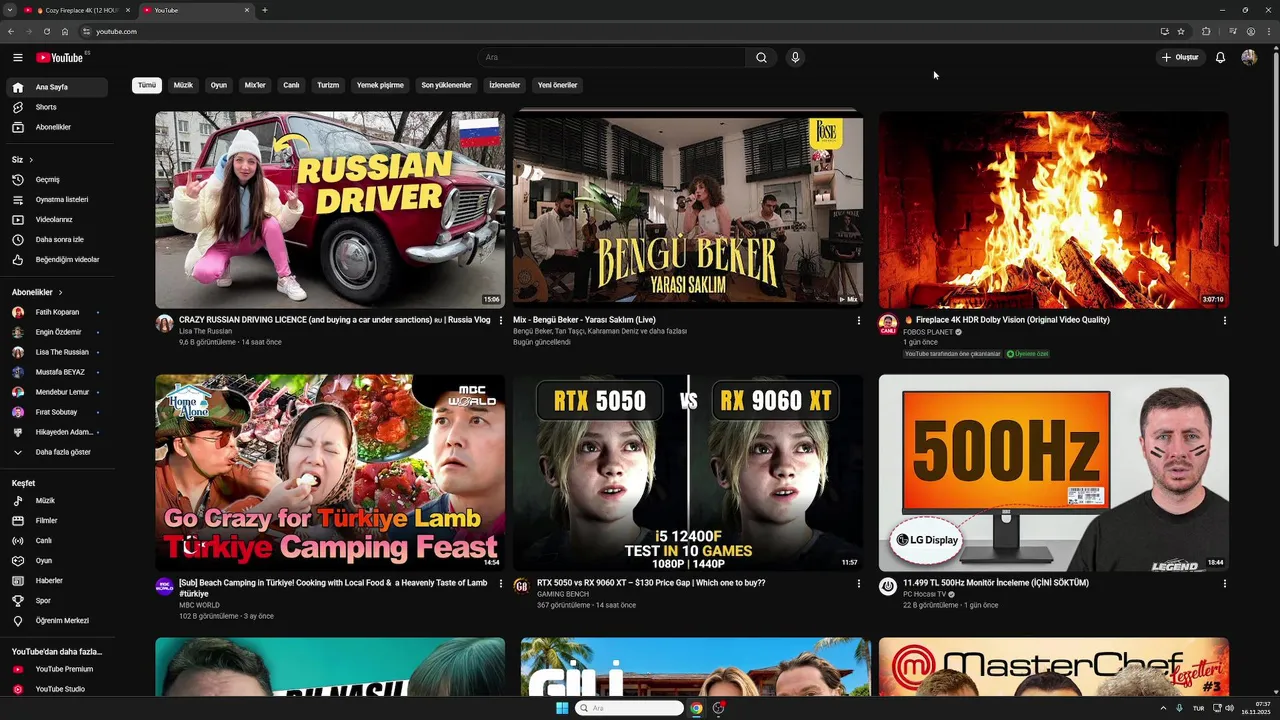The image size is (1280, 720).
Task: Expand the Abonelikler section heading
Action: [37, 292]
